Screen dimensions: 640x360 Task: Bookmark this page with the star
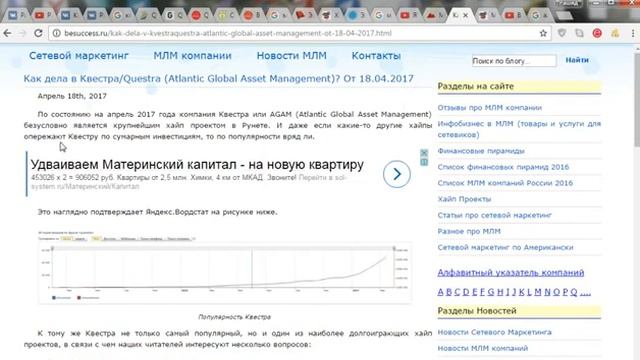543,33
